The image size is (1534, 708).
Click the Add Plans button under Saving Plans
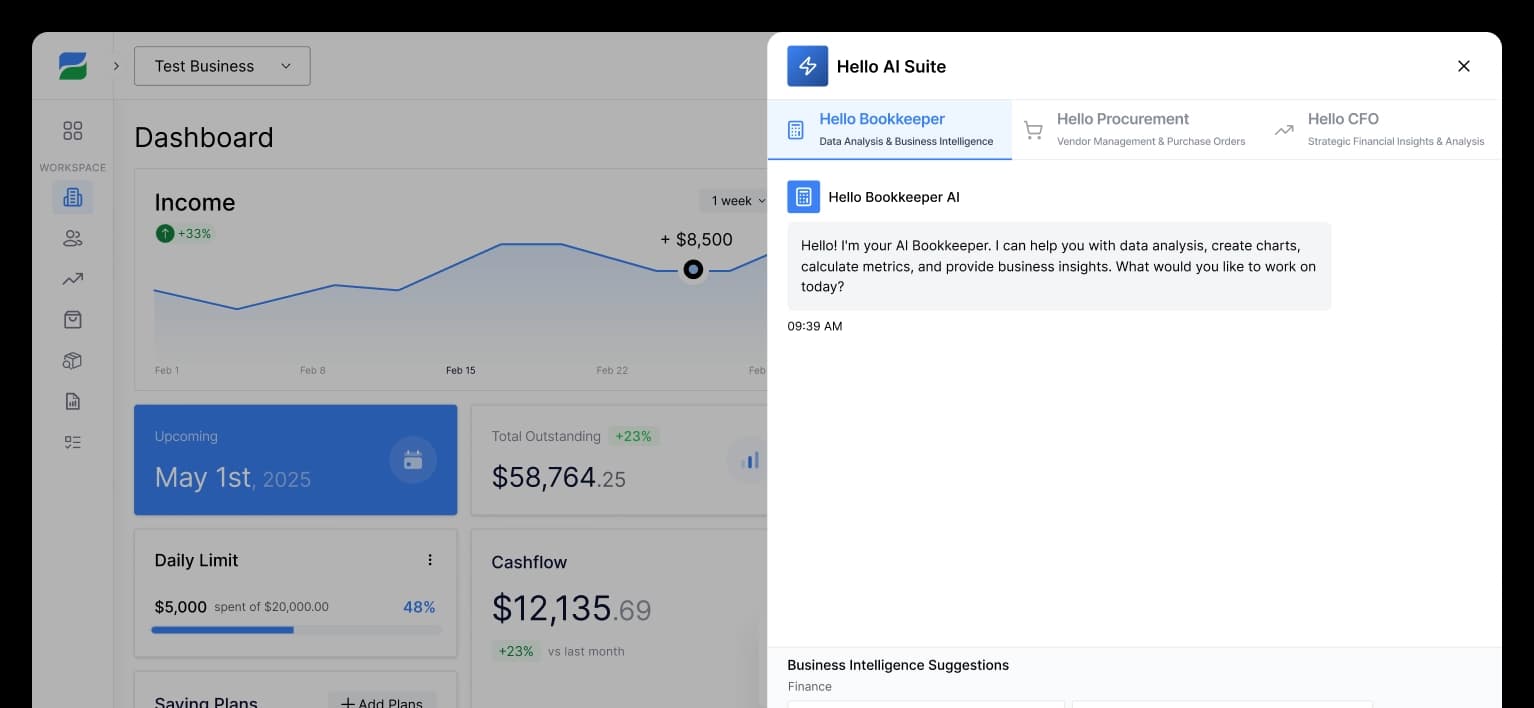[382, 701]
